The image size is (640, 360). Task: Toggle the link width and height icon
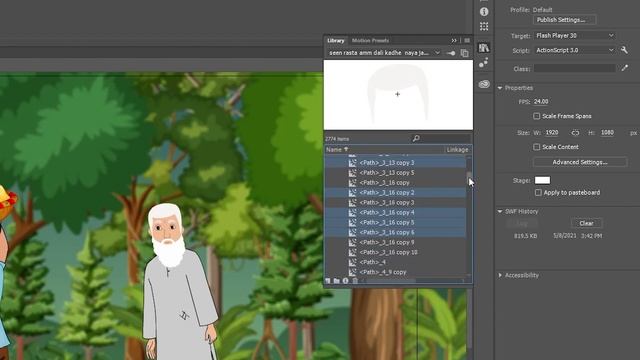575,133
